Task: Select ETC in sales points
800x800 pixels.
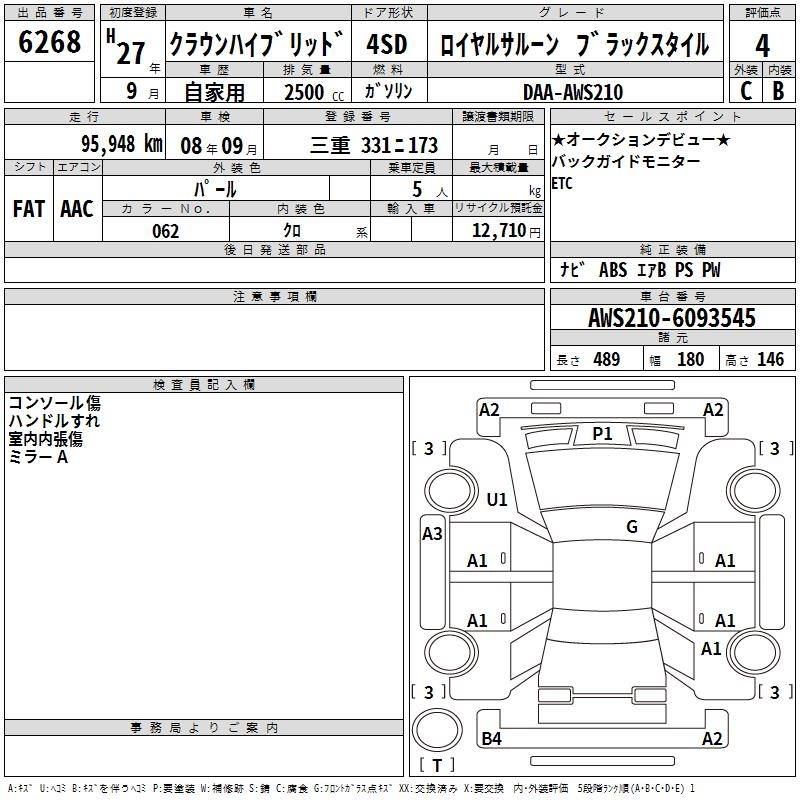Action: (x=562, y=183)
